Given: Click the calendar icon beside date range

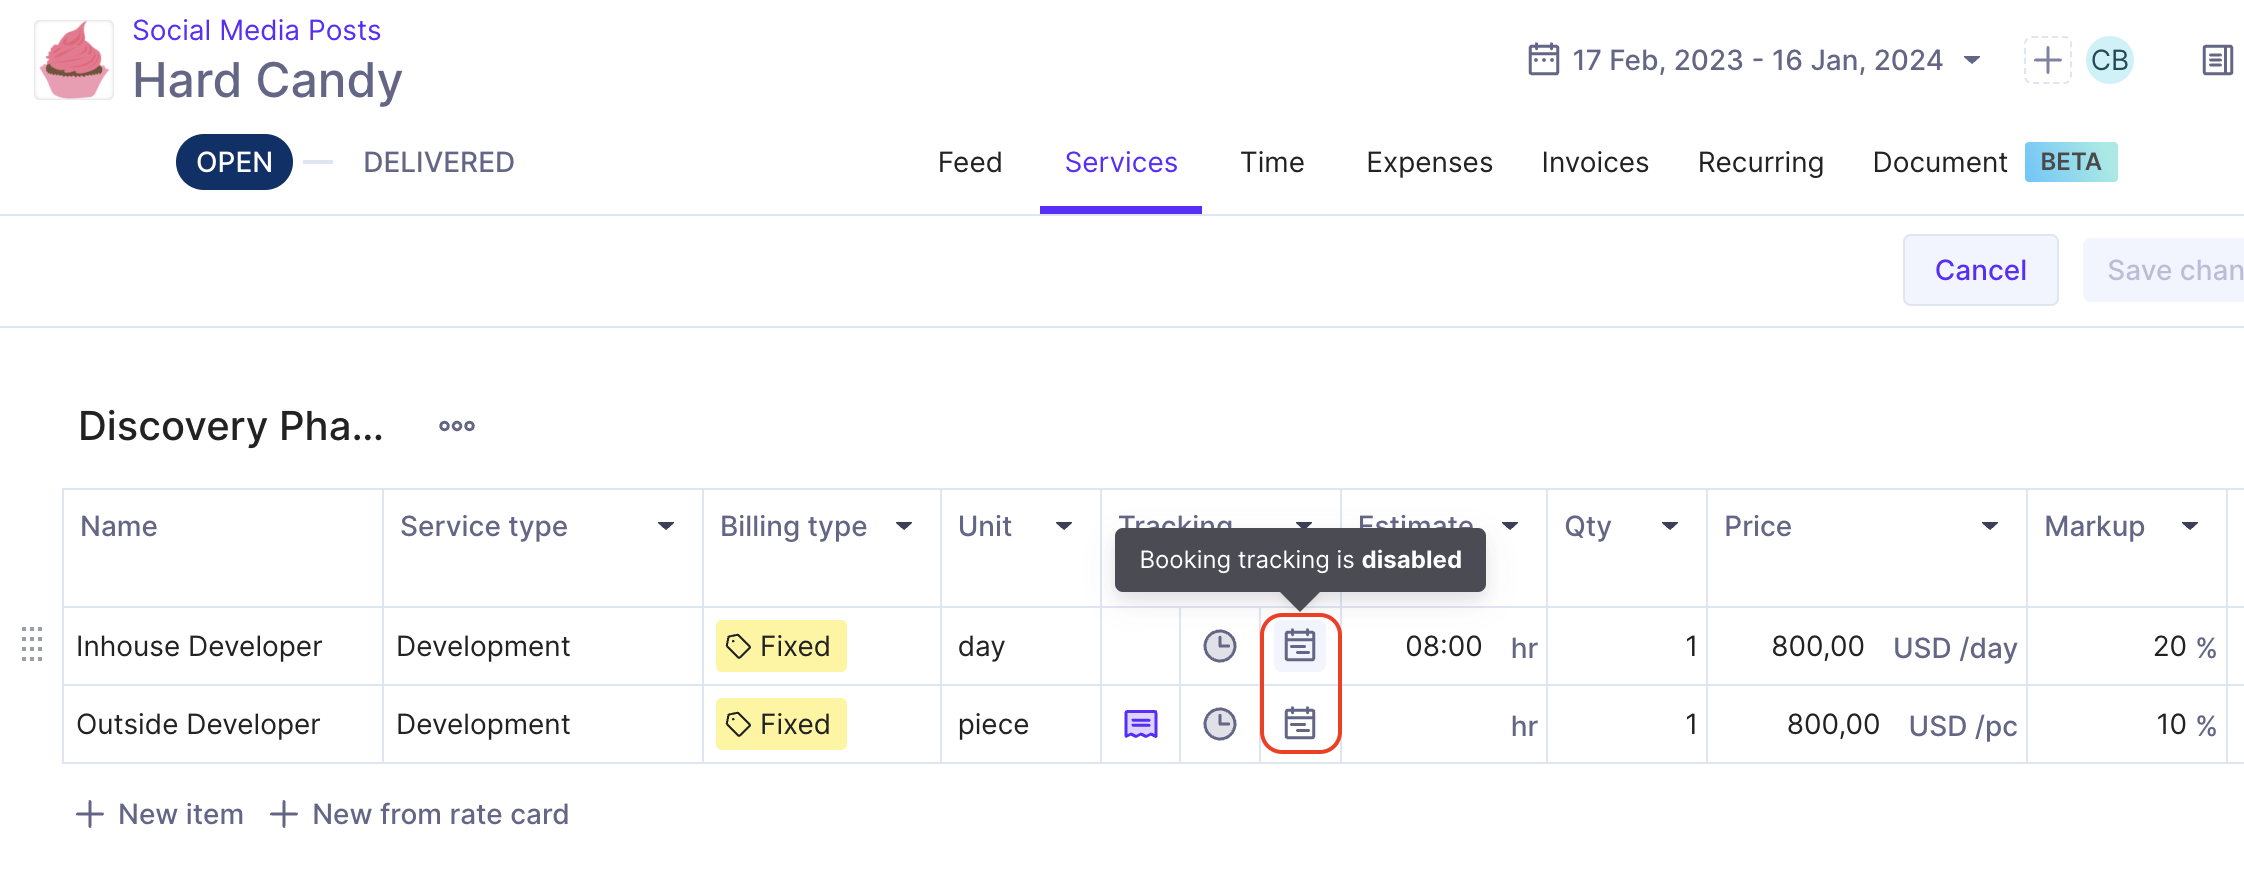Looking at the screenshot, I should (x=1543, y=59).
